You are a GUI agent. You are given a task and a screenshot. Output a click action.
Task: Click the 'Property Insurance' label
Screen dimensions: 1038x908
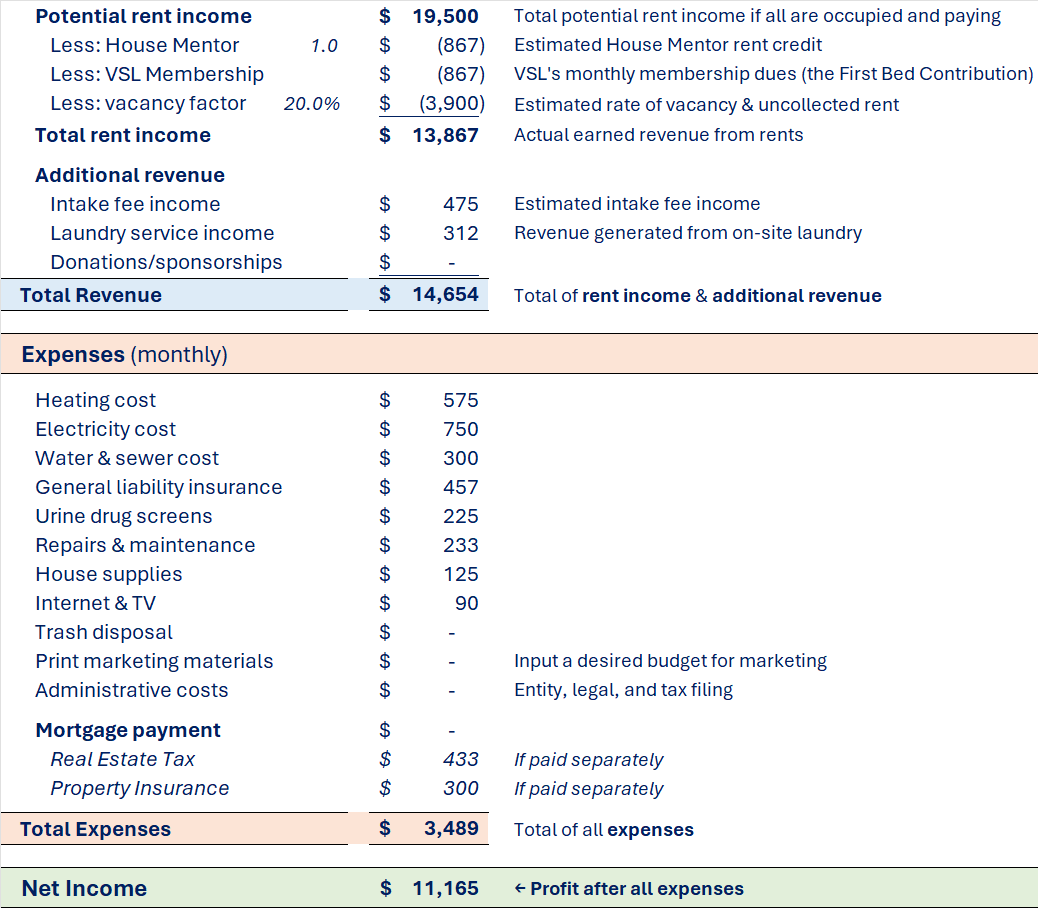pos(140,788)
